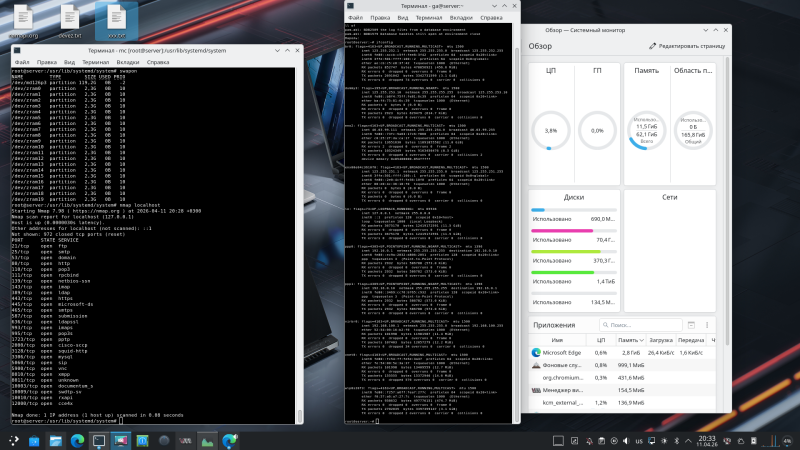Click the memory usage circular gauge
Image resolution: width=800 pixels, height=450 pixels.
point(645,130)
